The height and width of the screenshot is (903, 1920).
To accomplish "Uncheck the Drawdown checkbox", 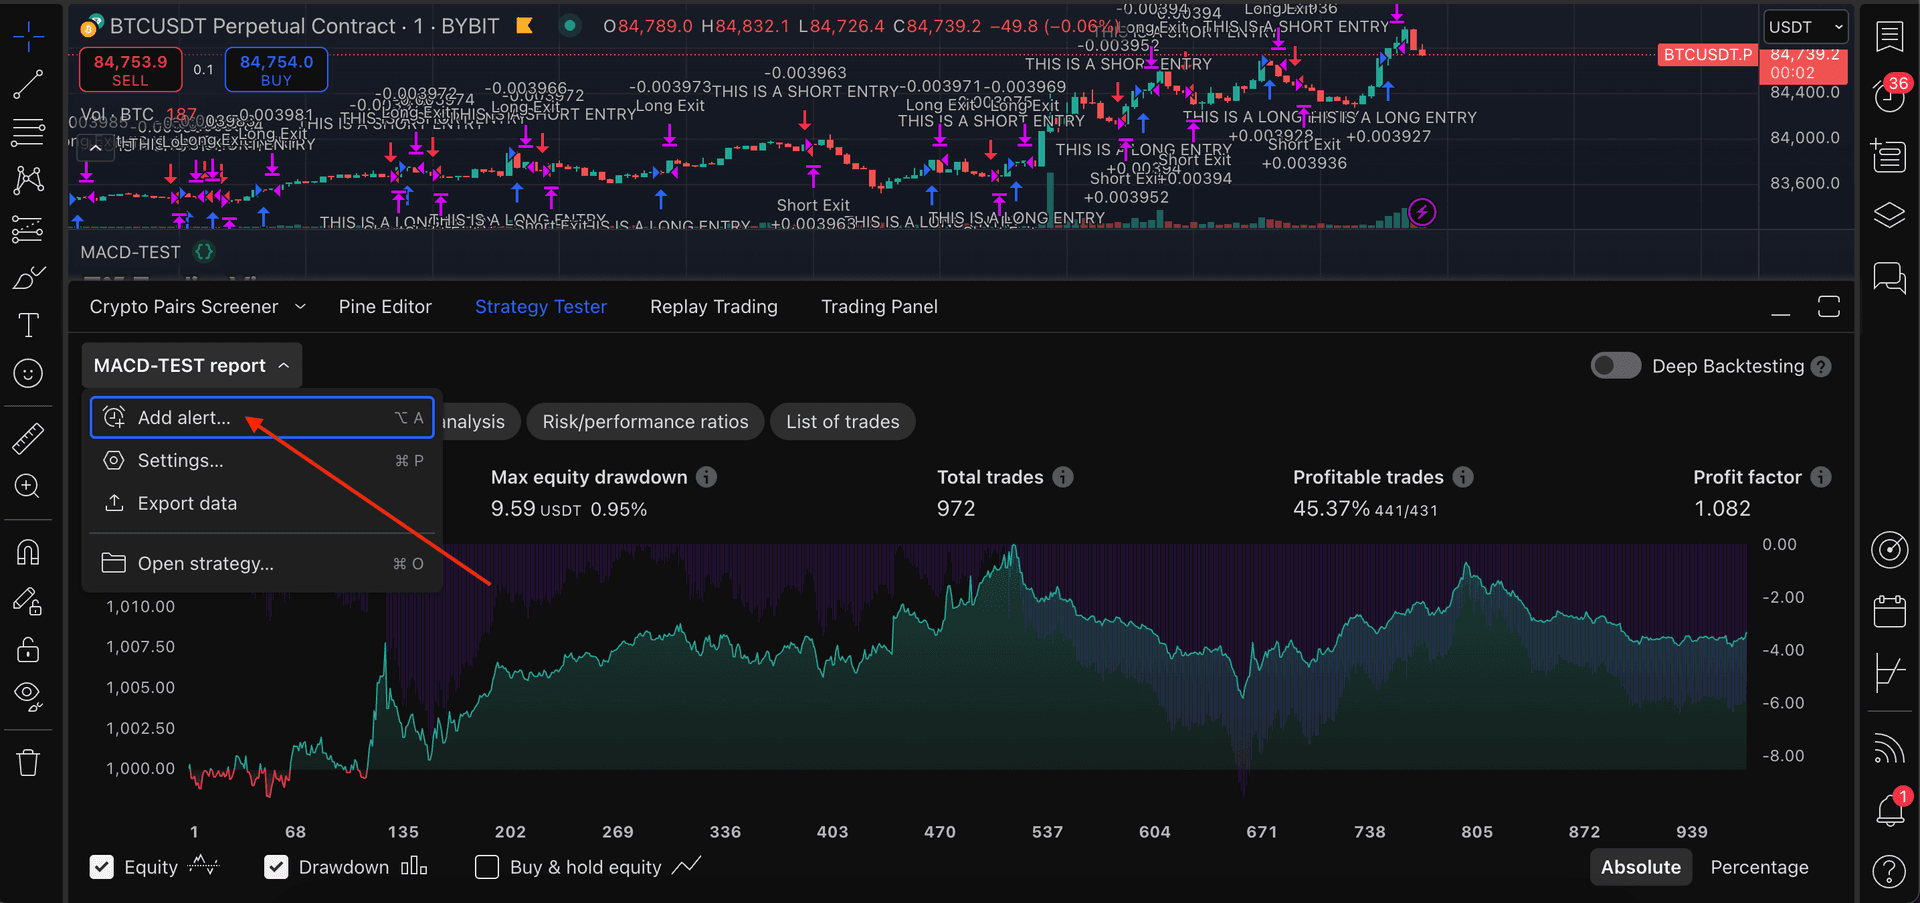I will pyautogui.click(x=276, y=867).
